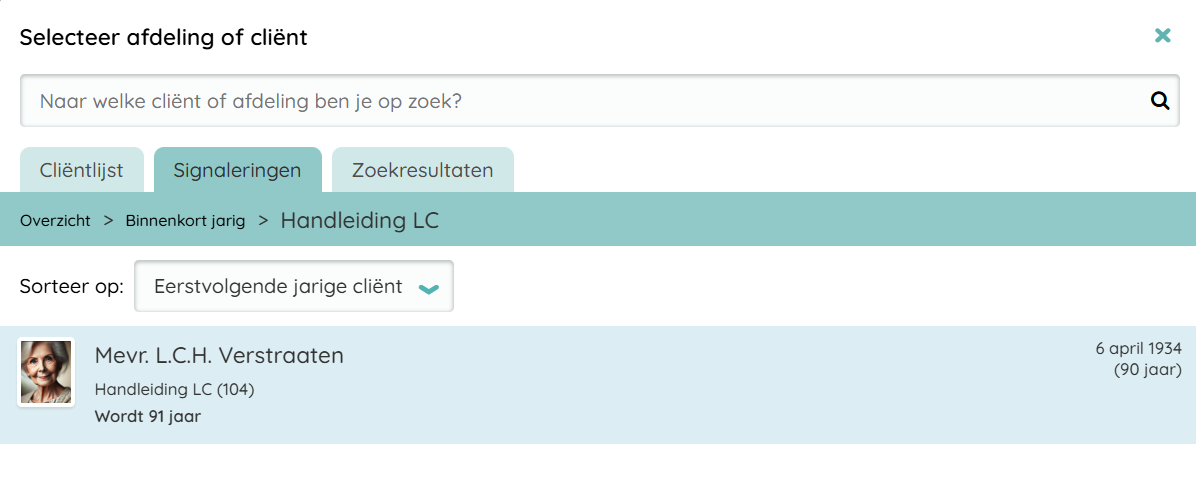Click the breadcrumb separator after Overzicht

[108, 221]
